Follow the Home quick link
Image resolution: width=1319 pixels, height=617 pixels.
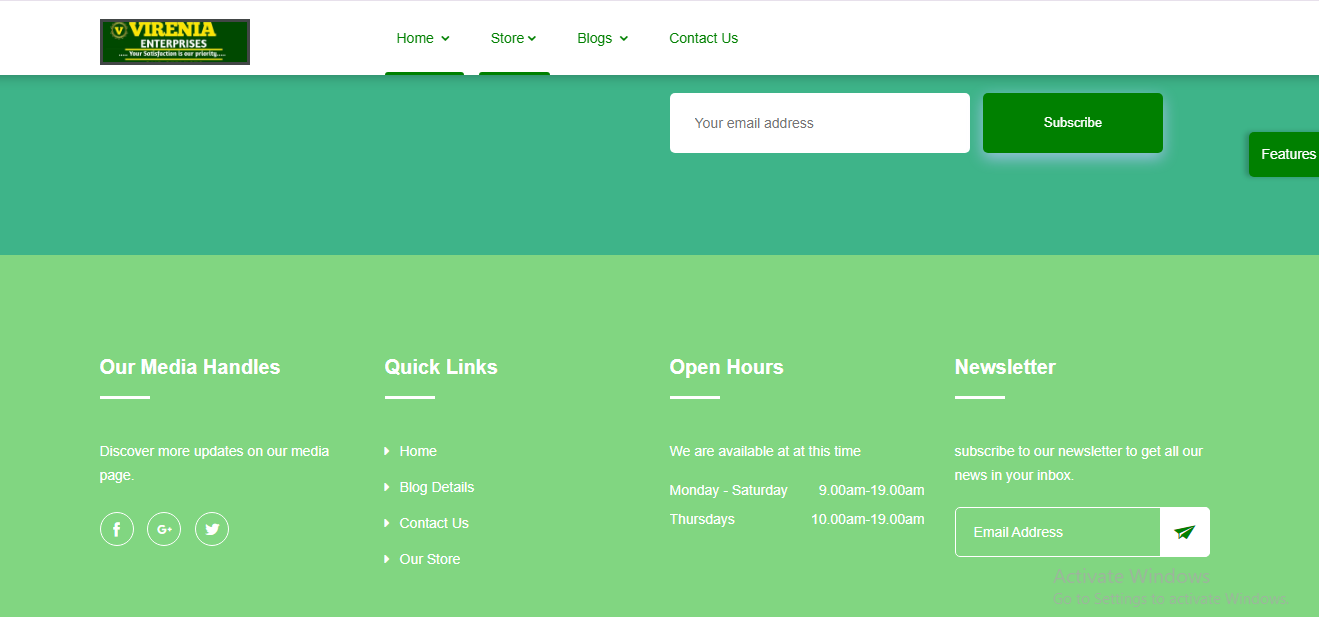point(418,451)
